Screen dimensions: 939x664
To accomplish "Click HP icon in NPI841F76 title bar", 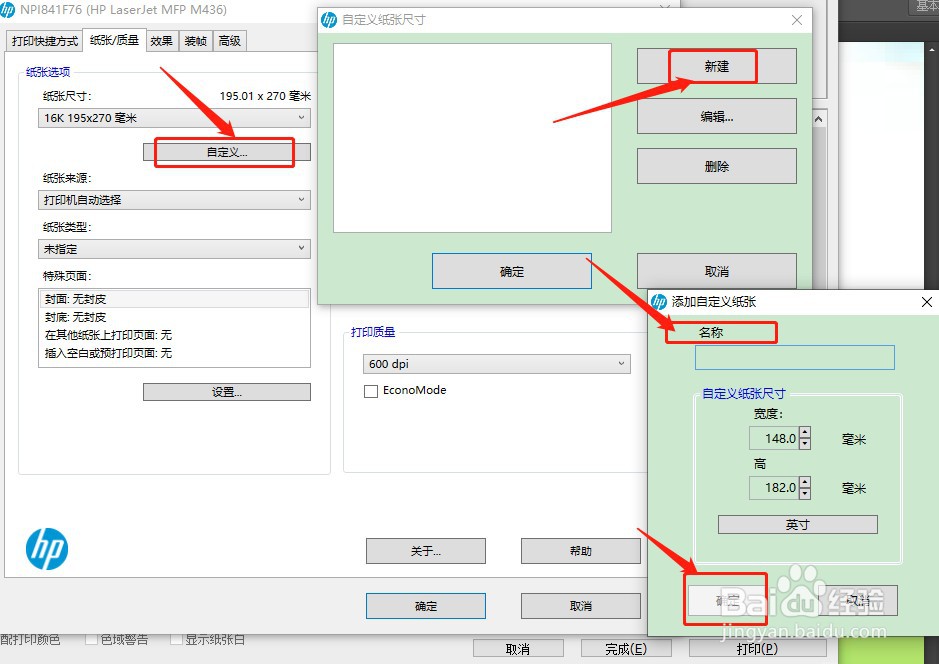I will click(x=7, y=9).
